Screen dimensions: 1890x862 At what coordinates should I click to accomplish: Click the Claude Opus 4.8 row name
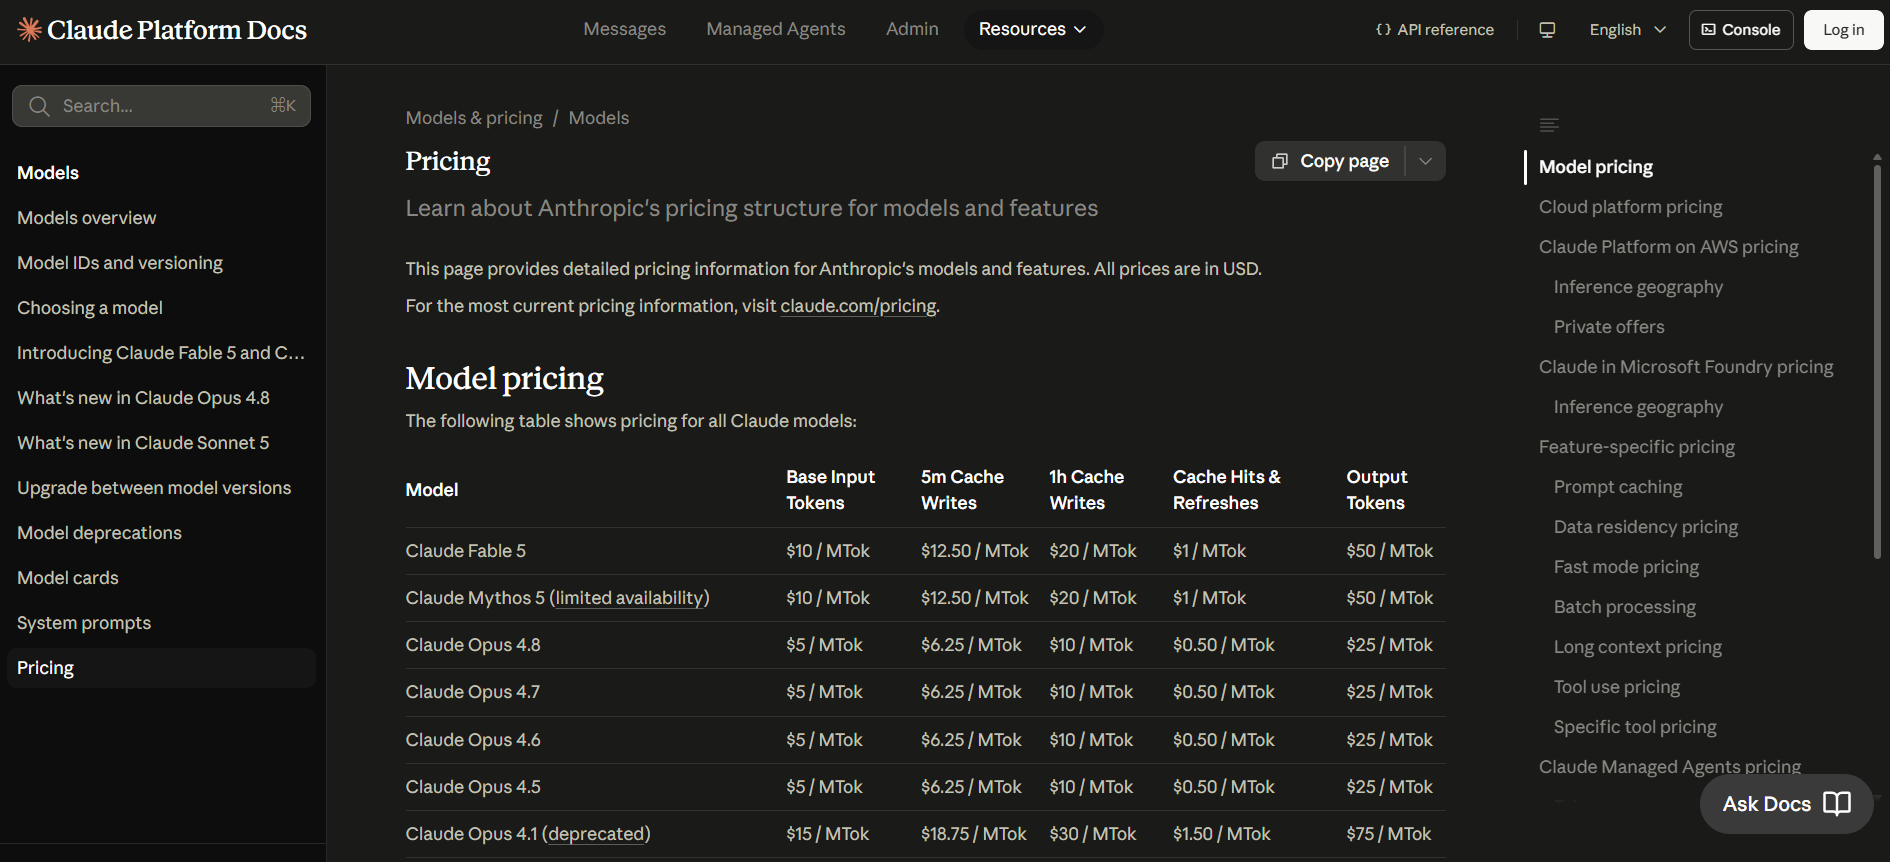[473, 645]
